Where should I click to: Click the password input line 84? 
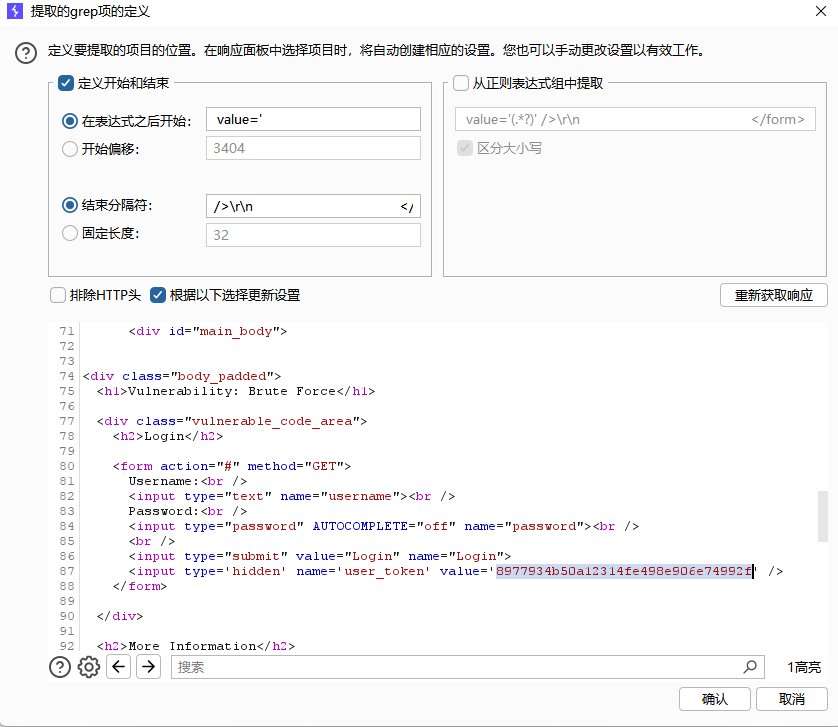tap(384, 526)
